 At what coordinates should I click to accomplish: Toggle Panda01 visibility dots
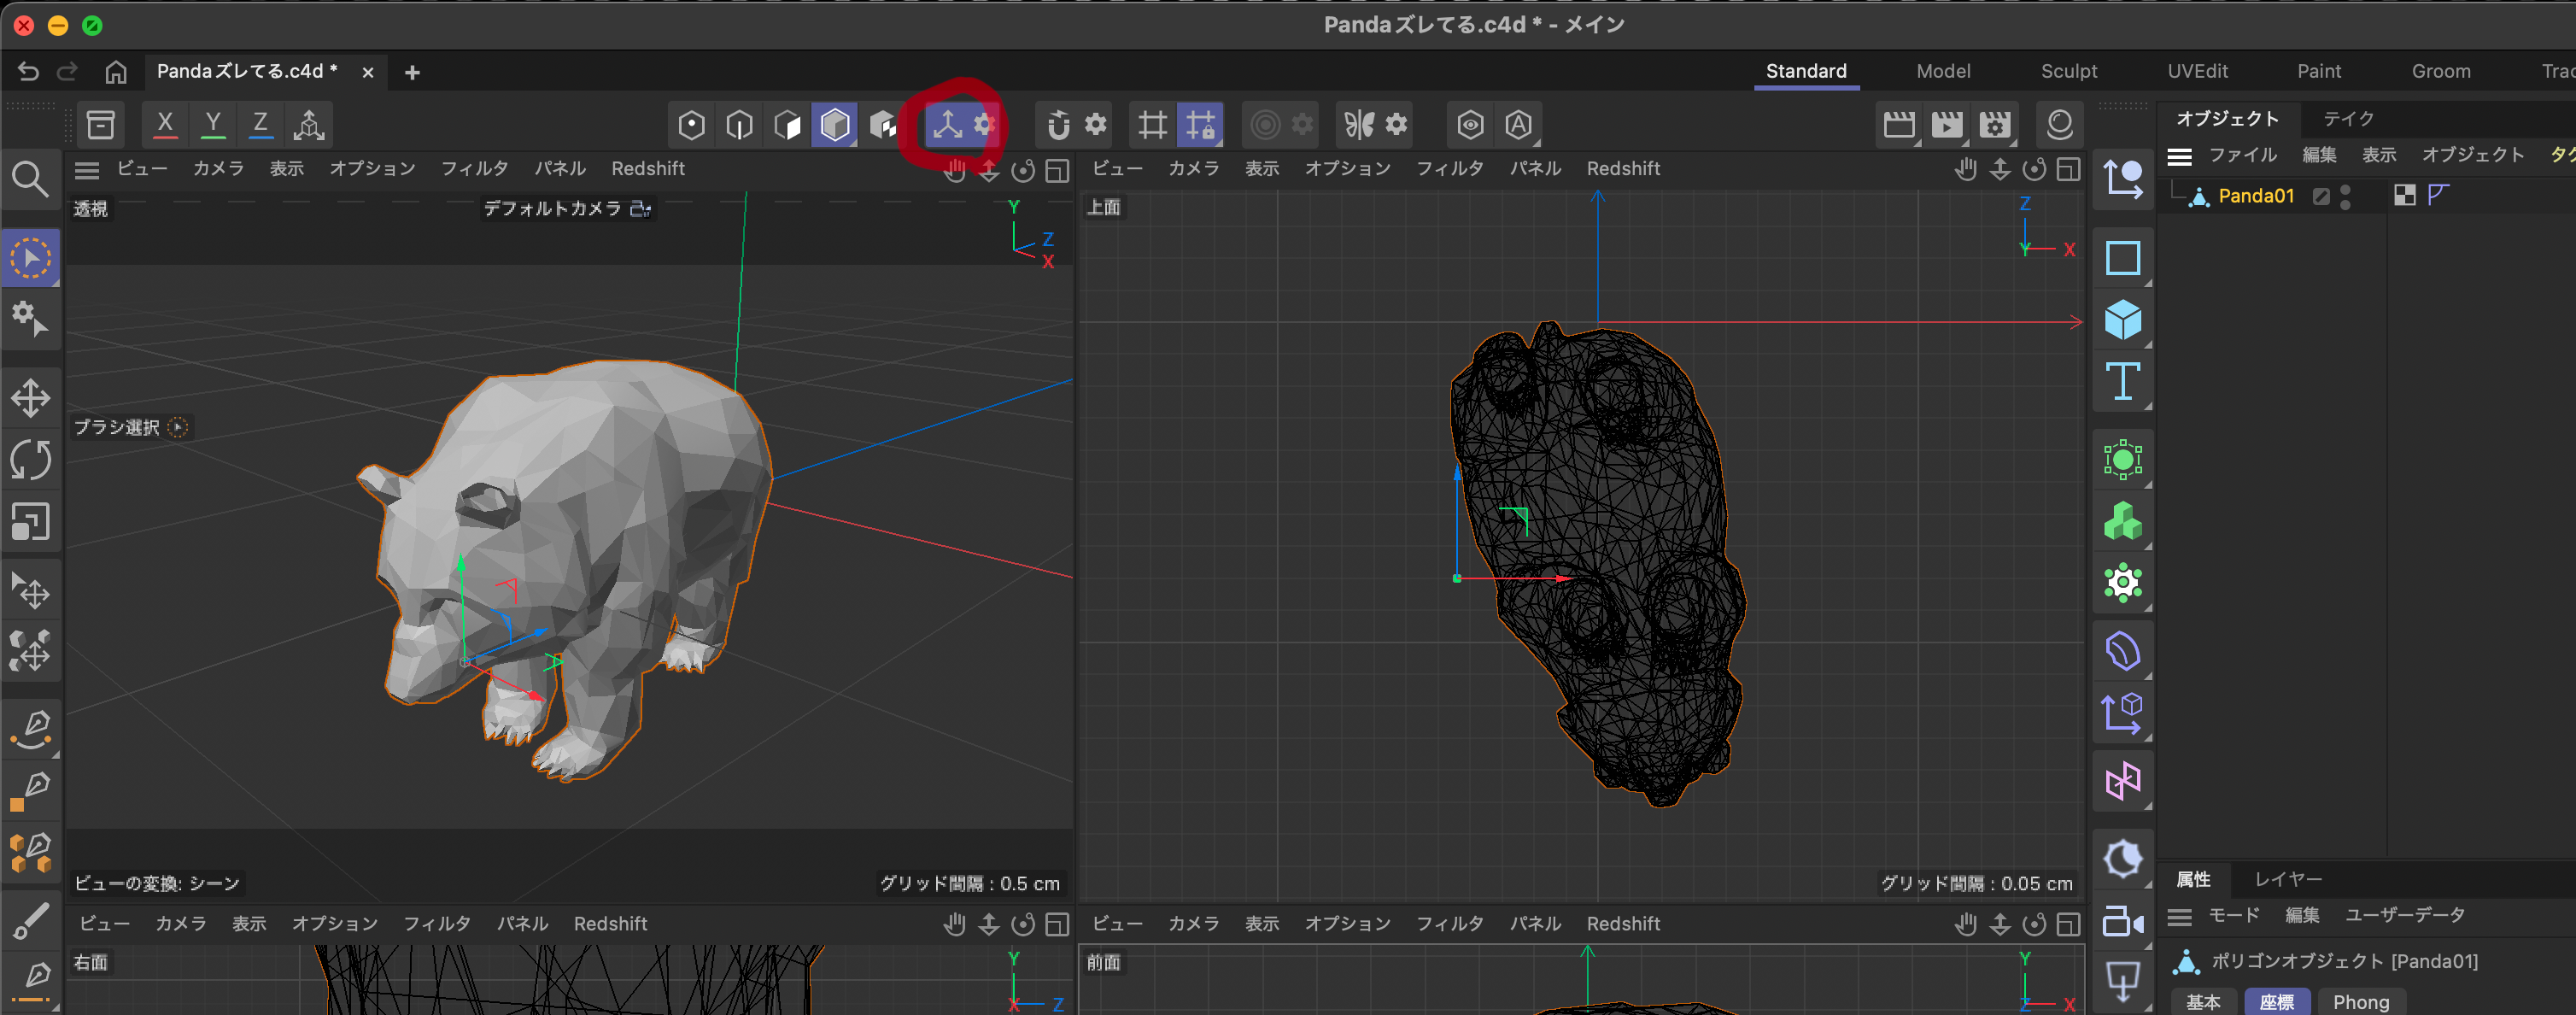(2346, 196)
